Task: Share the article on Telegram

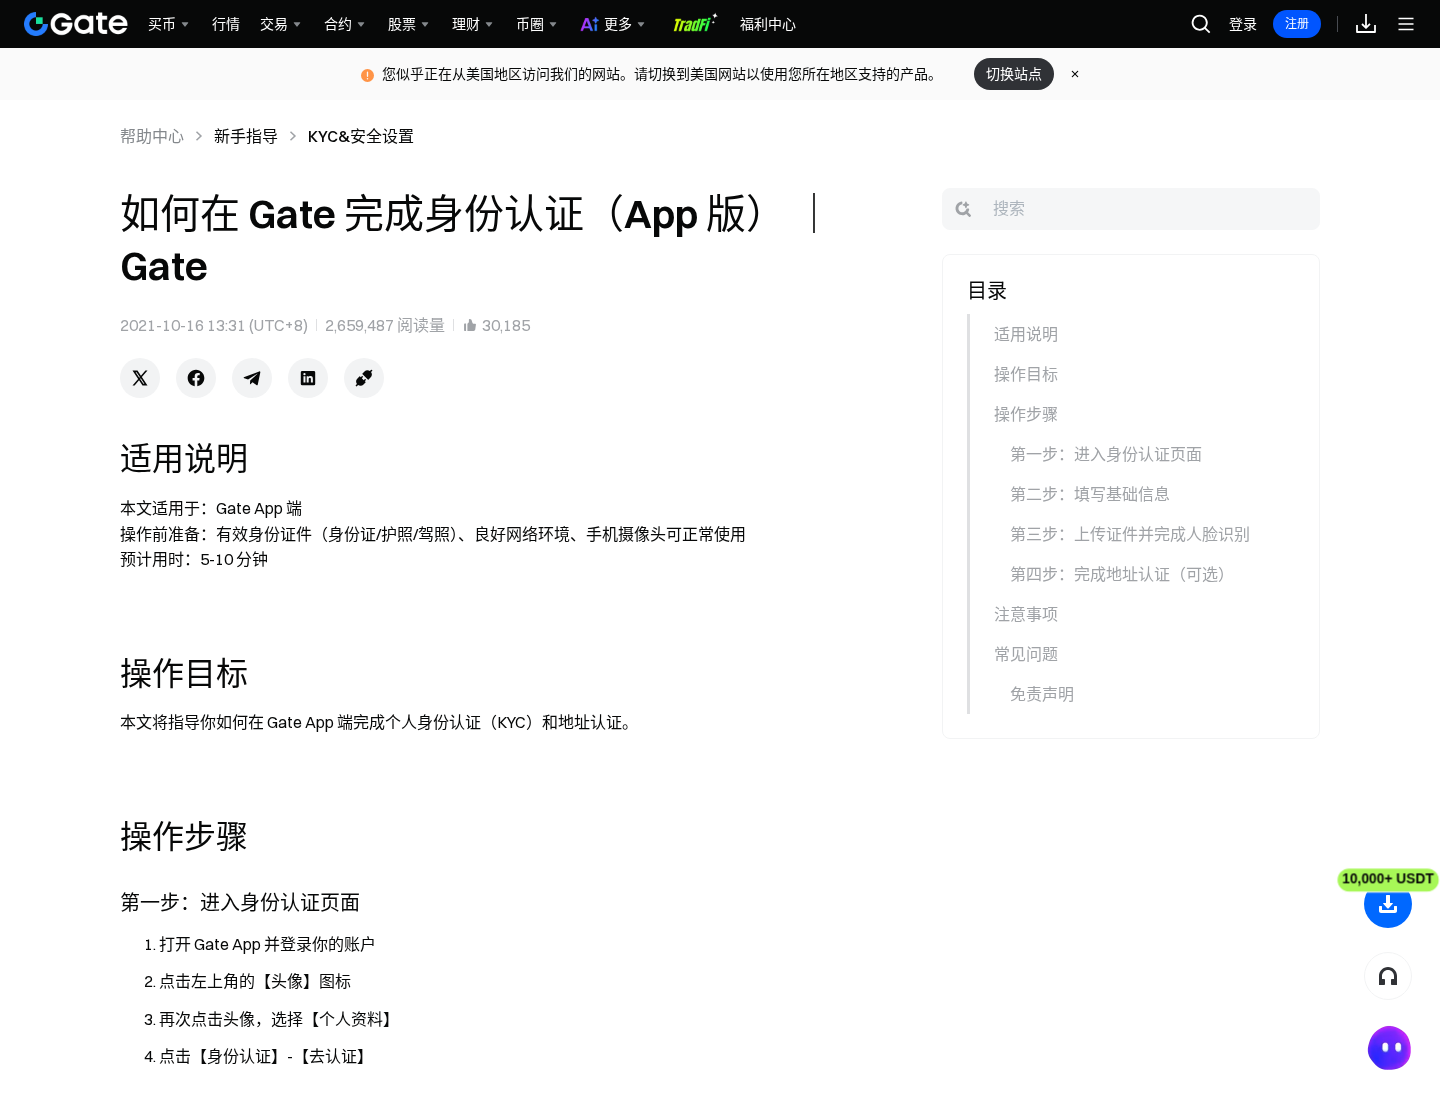Action: pos(252,378)
